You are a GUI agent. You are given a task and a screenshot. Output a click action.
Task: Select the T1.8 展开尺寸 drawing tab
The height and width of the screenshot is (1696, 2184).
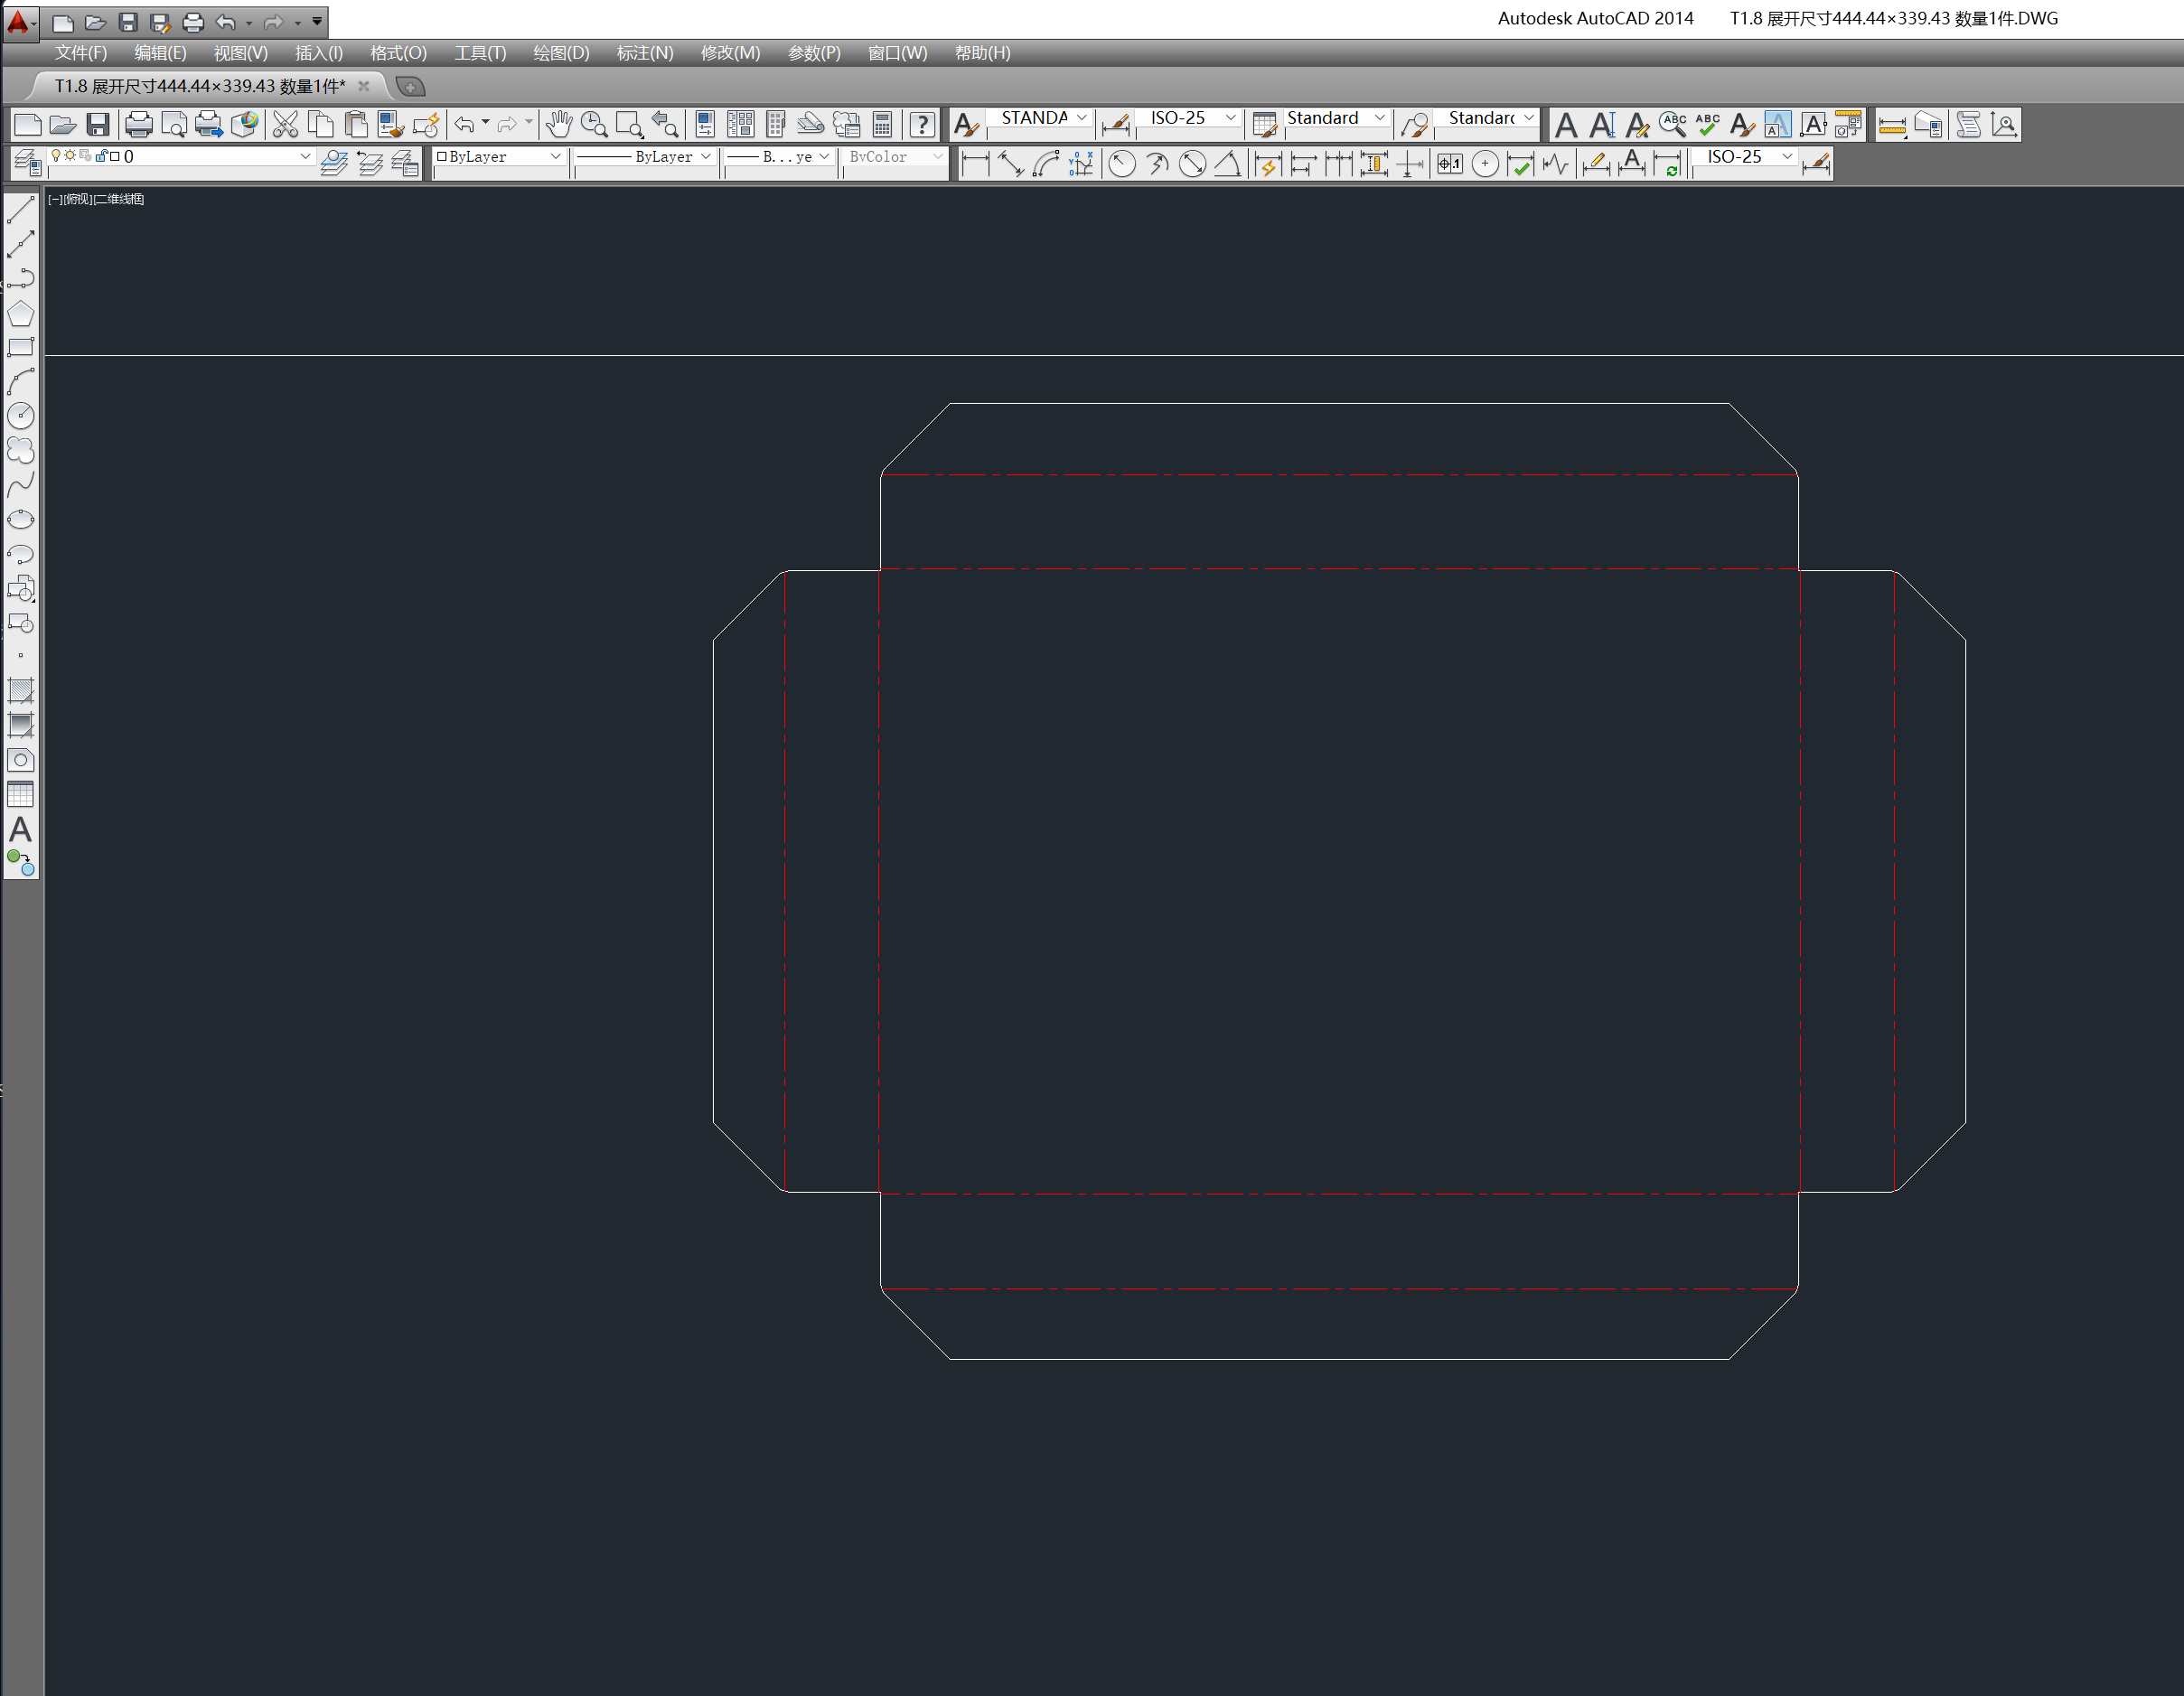pyautogui.click(x=200, y=86)
